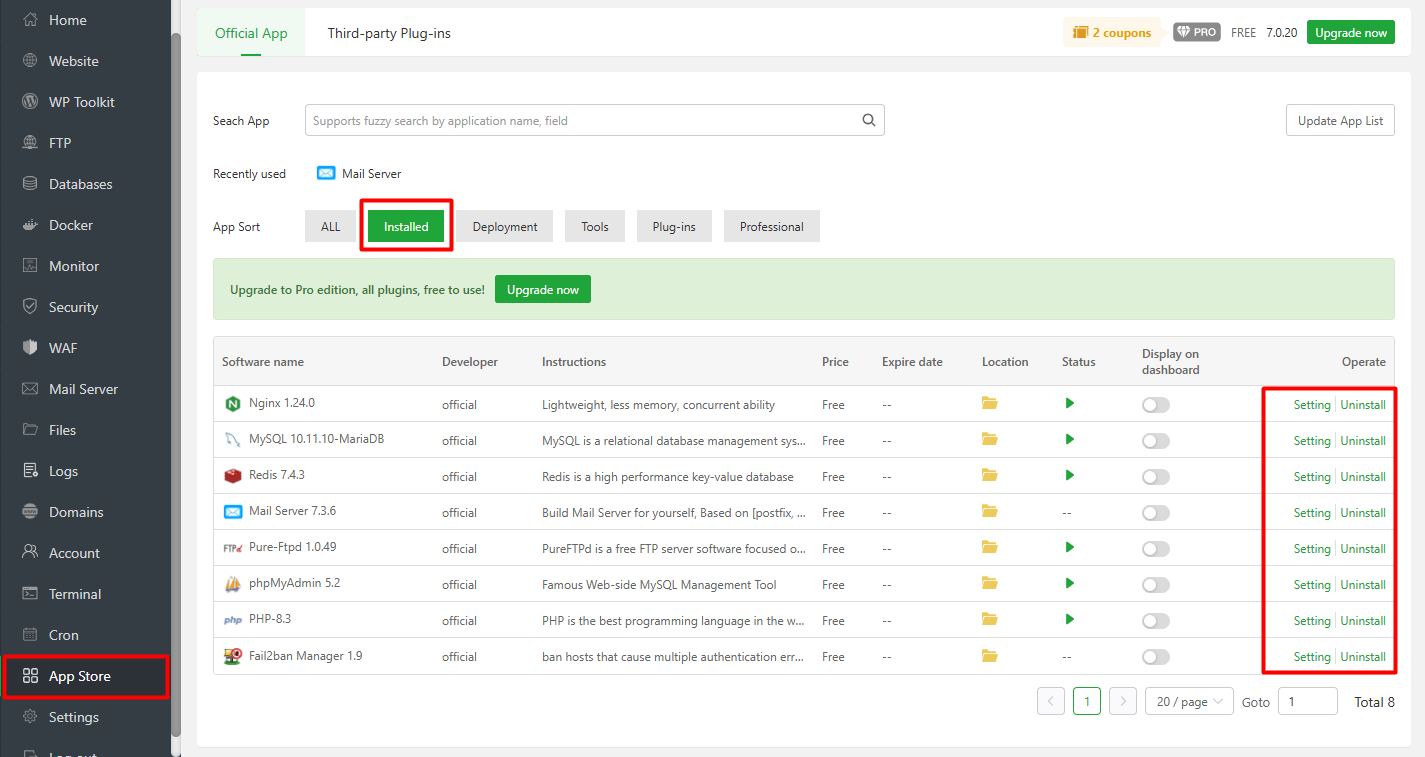Click the Update App List button
Image resolution: width=1425 pixels, height=757 pixels.
pyautogui.click(x=1340, y=119)
